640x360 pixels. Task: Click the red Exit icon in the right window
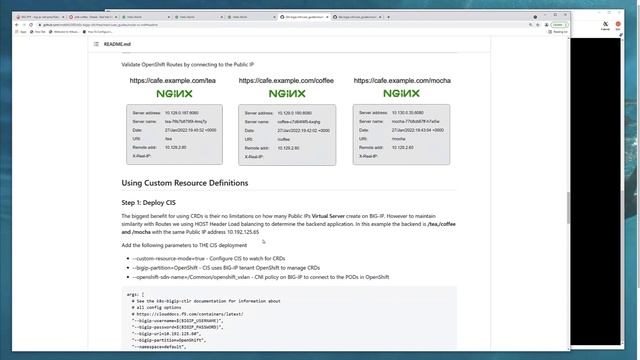point(618,26)
